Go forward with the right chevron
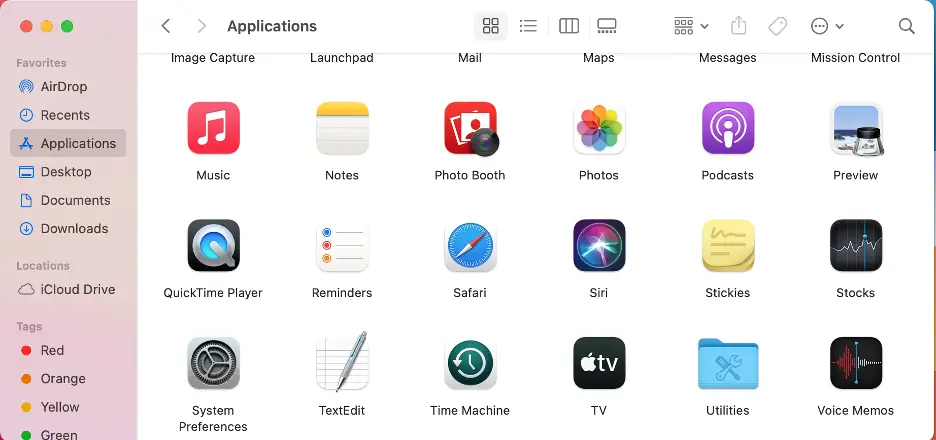 202,26
